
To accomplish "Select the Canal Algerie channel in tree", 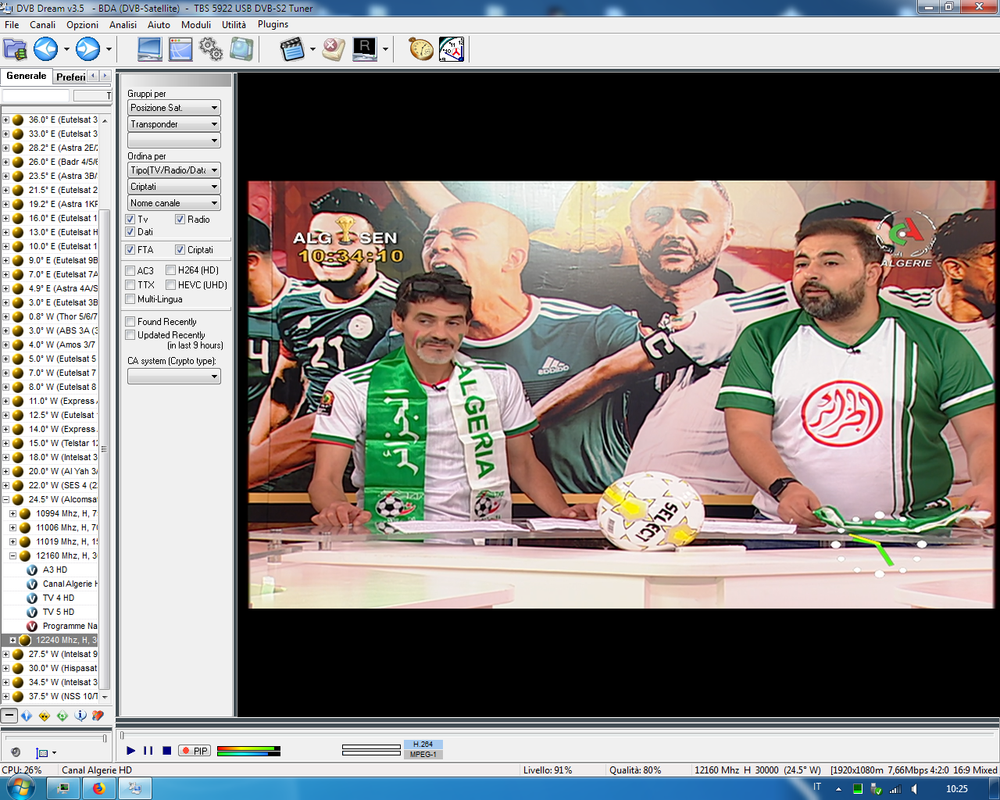I will pos(70,584).
